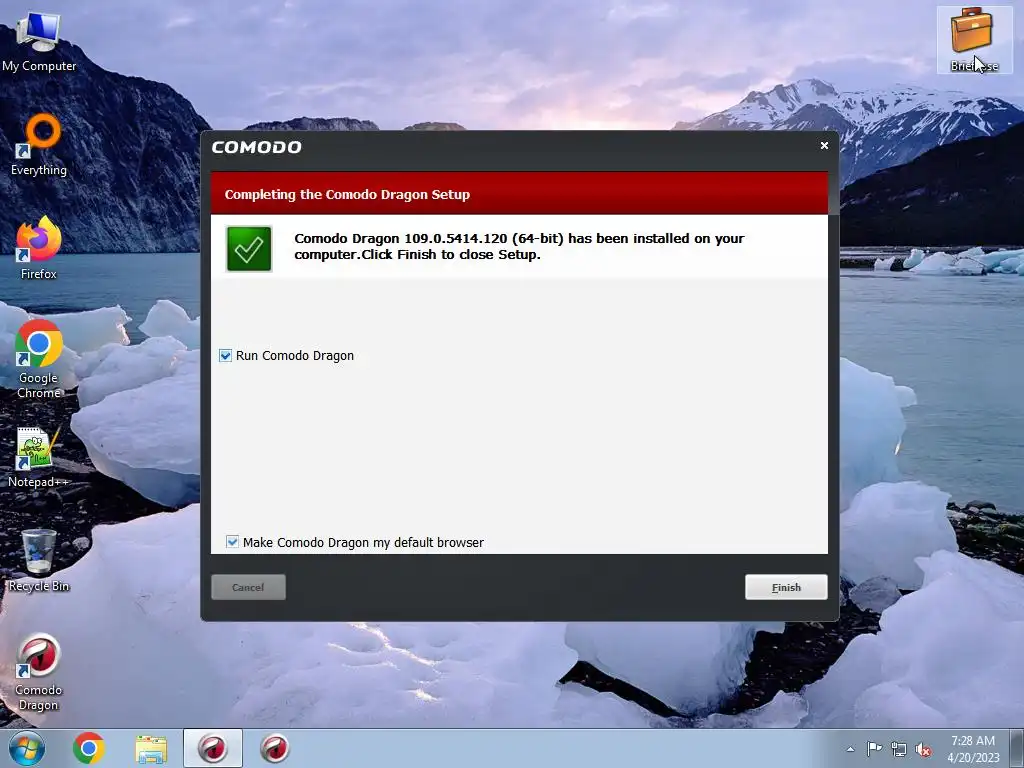Open Windows Explorer from the taskbar
This screenshot has width=1024, height=768.
151,748
